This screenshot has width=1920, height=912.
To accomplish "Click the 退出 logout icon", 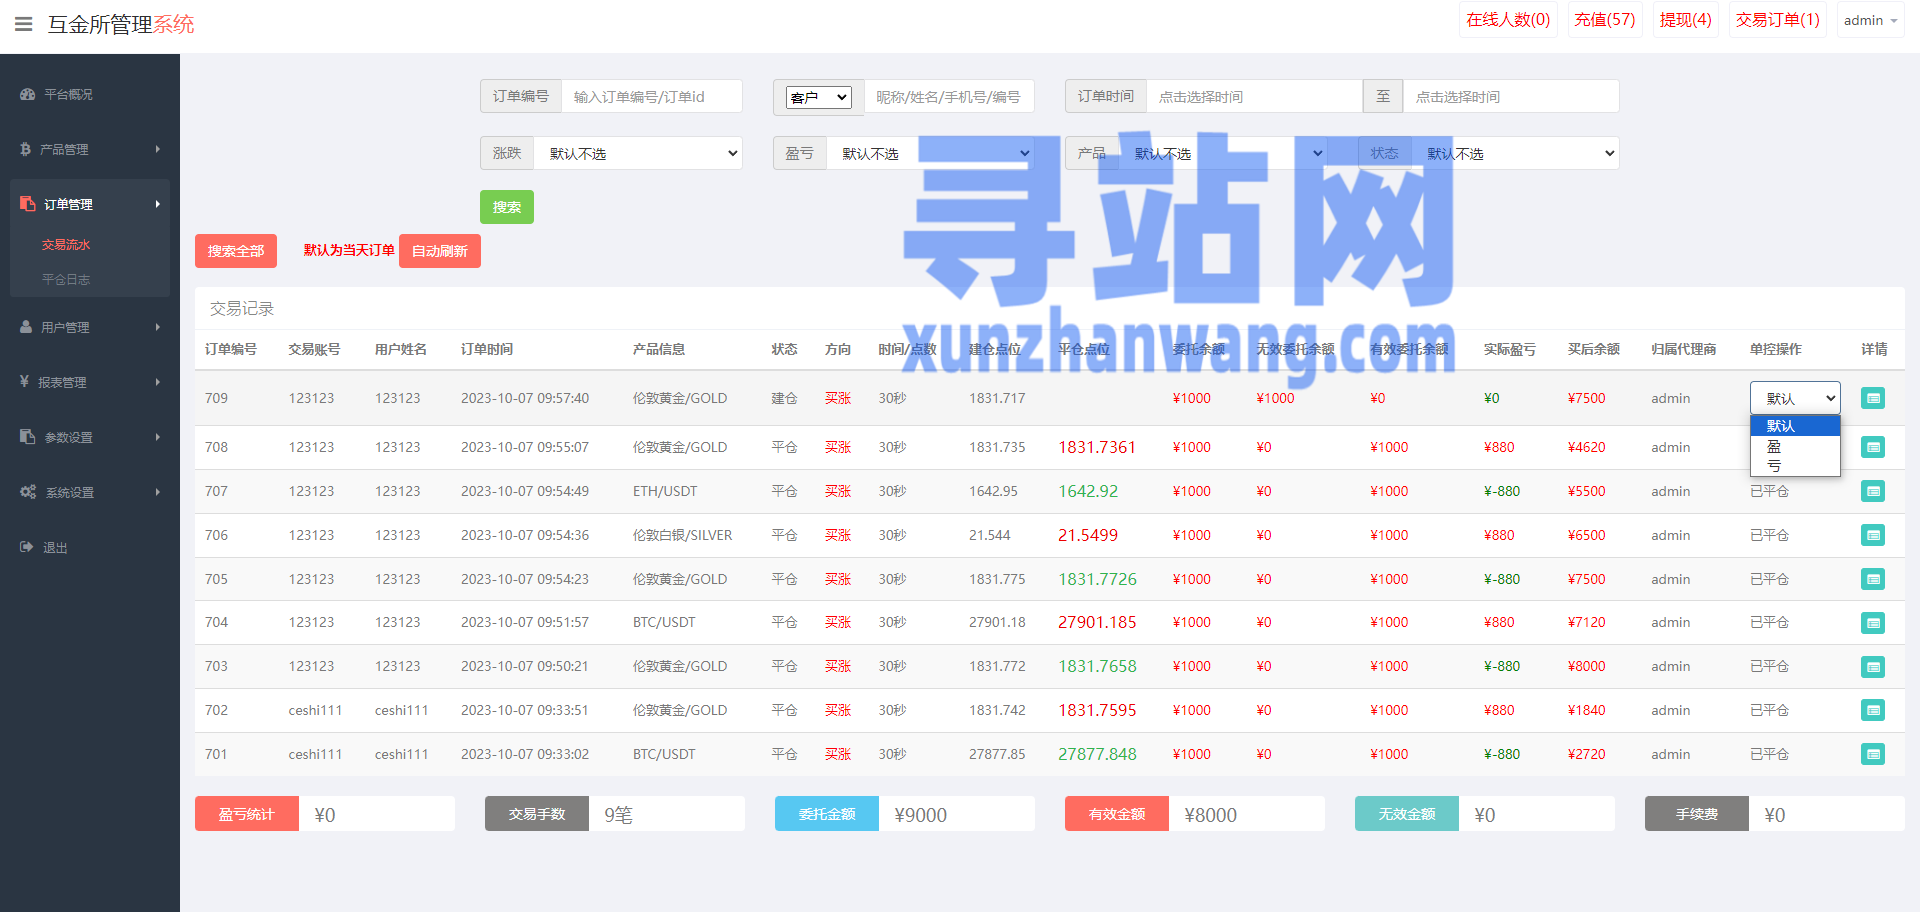I will (26, 547).
